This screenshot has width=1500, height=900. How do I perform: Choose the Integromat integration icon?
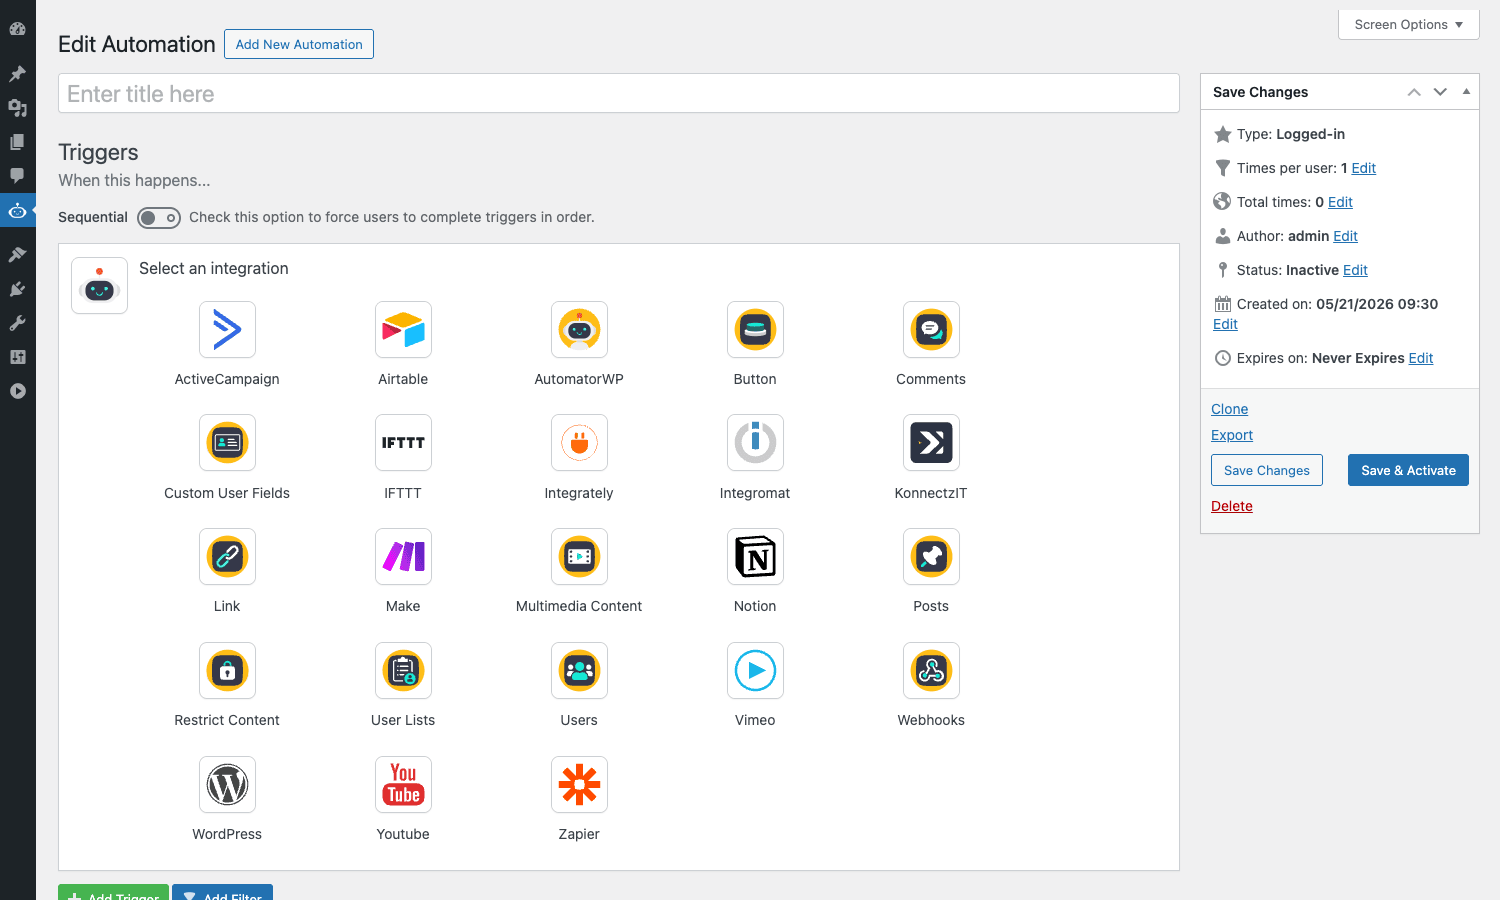755,442
